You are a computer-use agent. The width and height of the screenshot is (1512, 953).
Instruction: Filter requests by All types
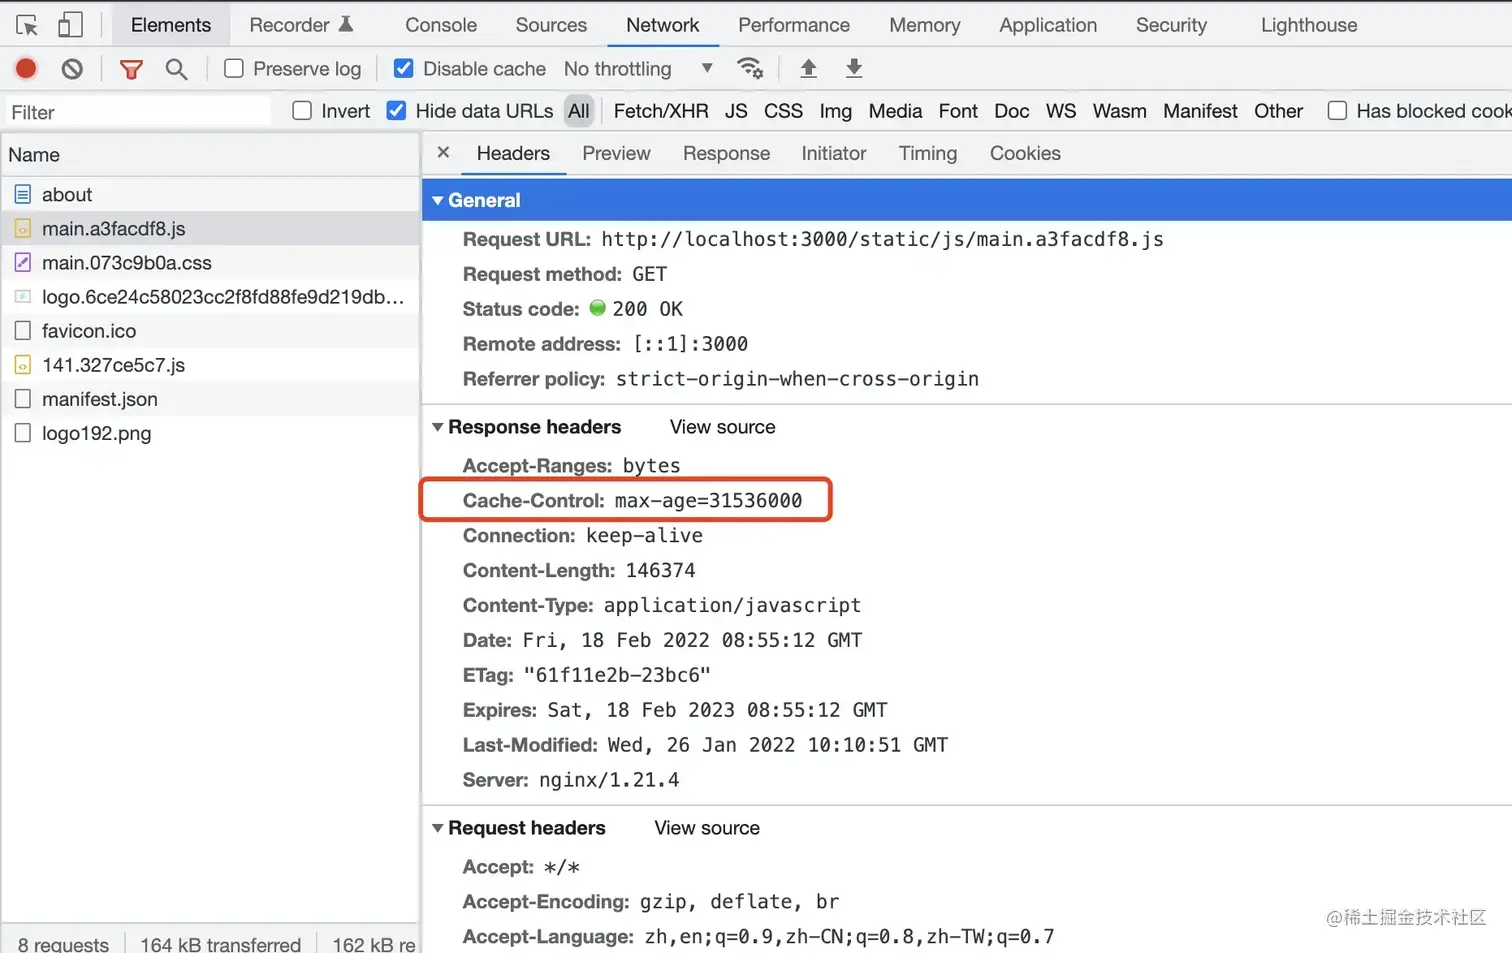point(579,111)
